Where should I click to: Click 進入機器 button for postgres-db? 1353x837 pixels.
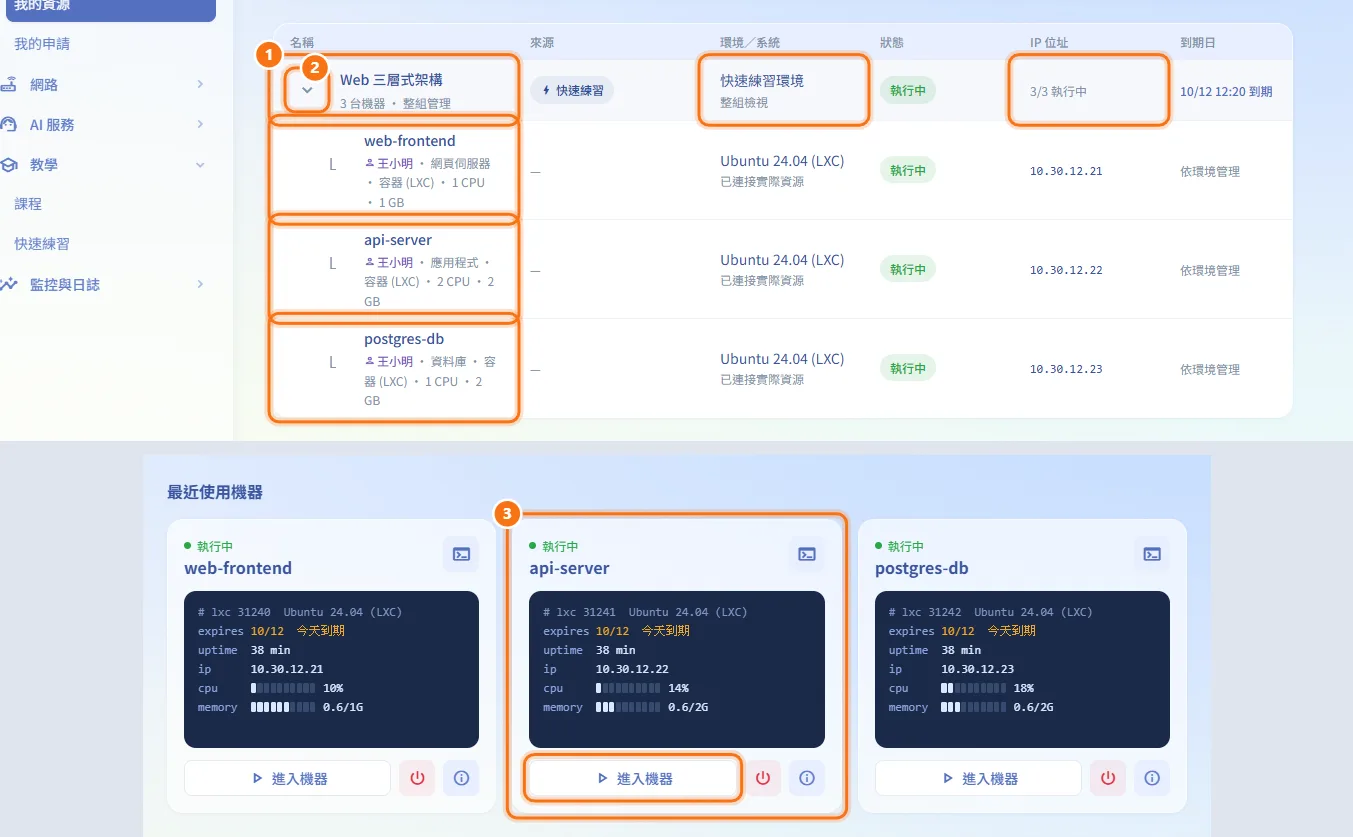tap(978, 778)
